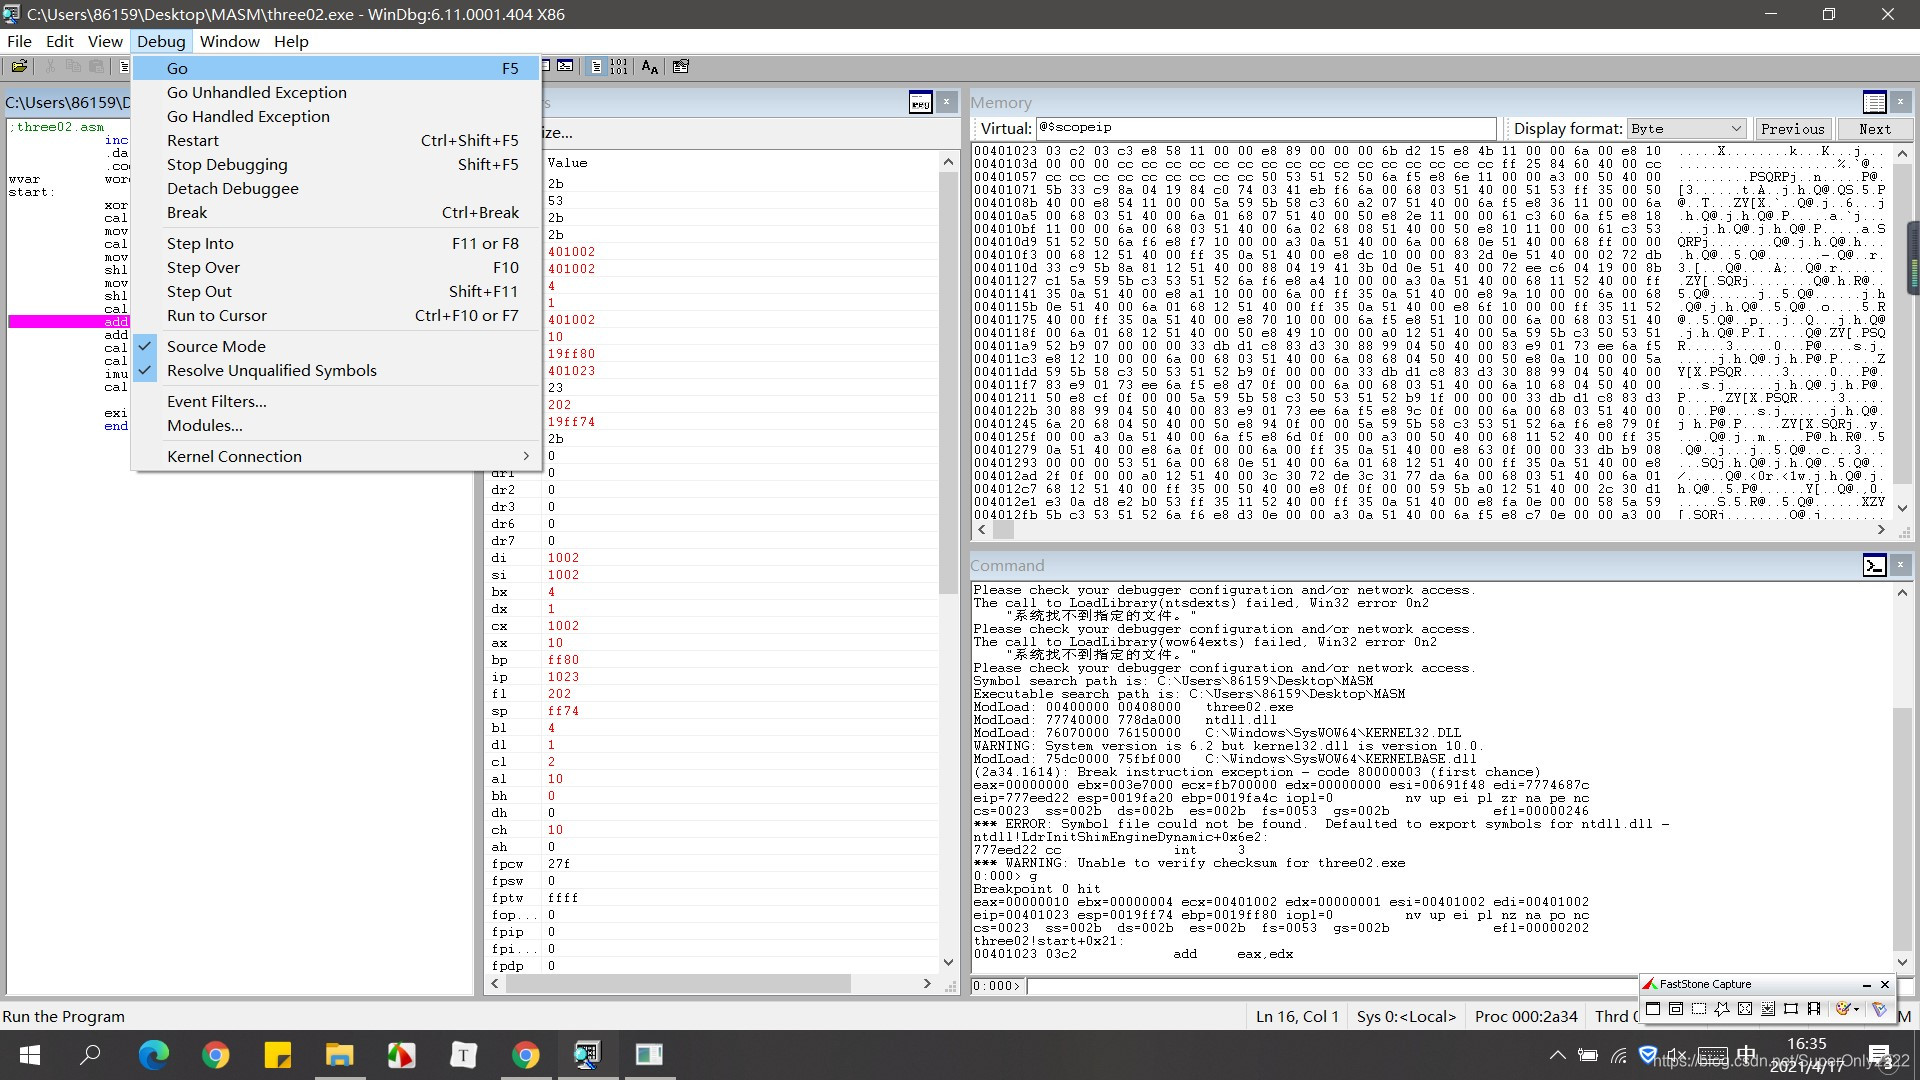Choose Go Handled Exception
This screenshot has width=1920, height=1080.
tap(337, 116)
